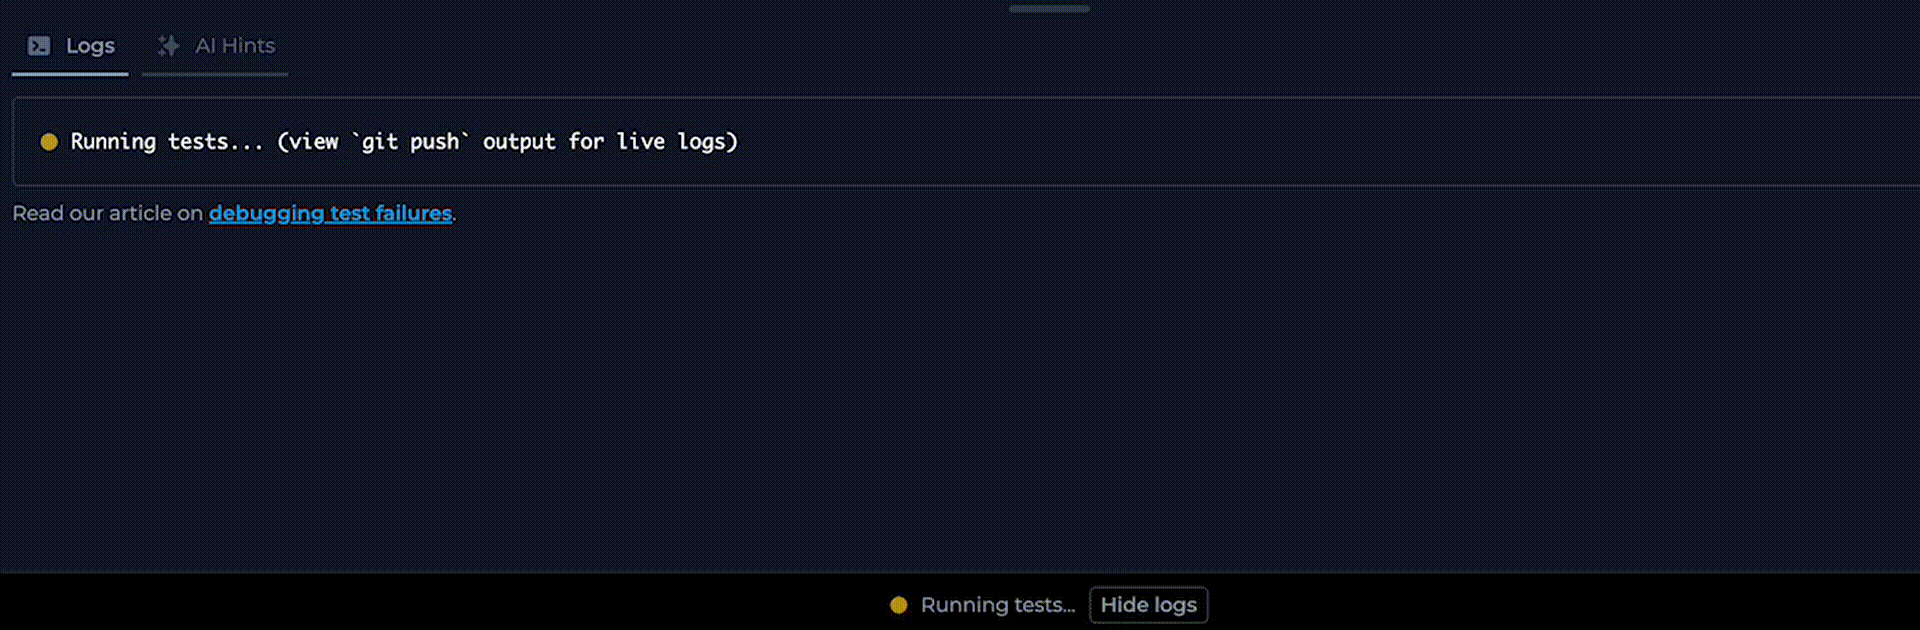Switch to the Logs tab

pyautogui.click(x=70, y=46)
